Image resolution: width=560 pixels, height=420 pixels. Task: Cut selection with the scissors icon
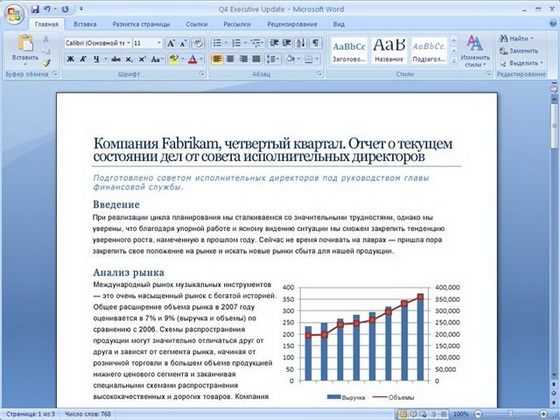tap(46, 39)
